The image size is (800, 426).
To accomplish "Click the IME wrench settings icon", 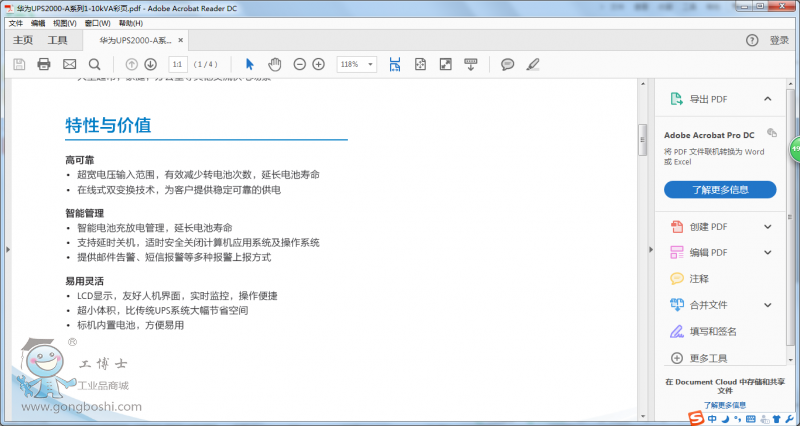I will pyautogui.click(x=791, y=419).
